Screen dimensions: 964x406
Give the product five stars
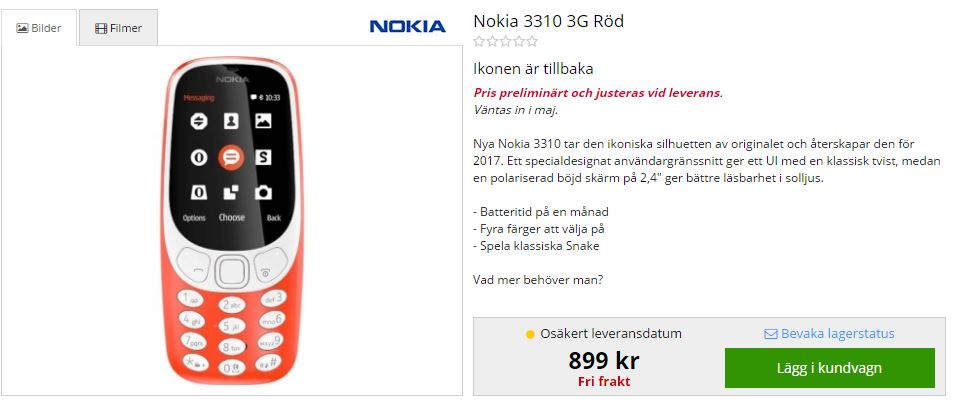(x=532, y=42)
